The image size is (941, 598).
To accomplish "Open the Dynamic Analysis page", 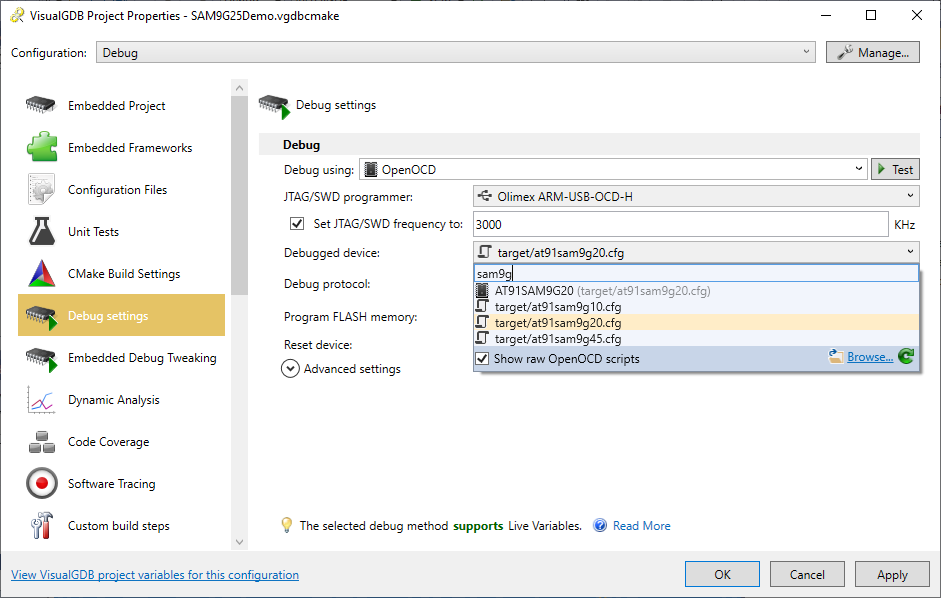I will pos(122,399).
